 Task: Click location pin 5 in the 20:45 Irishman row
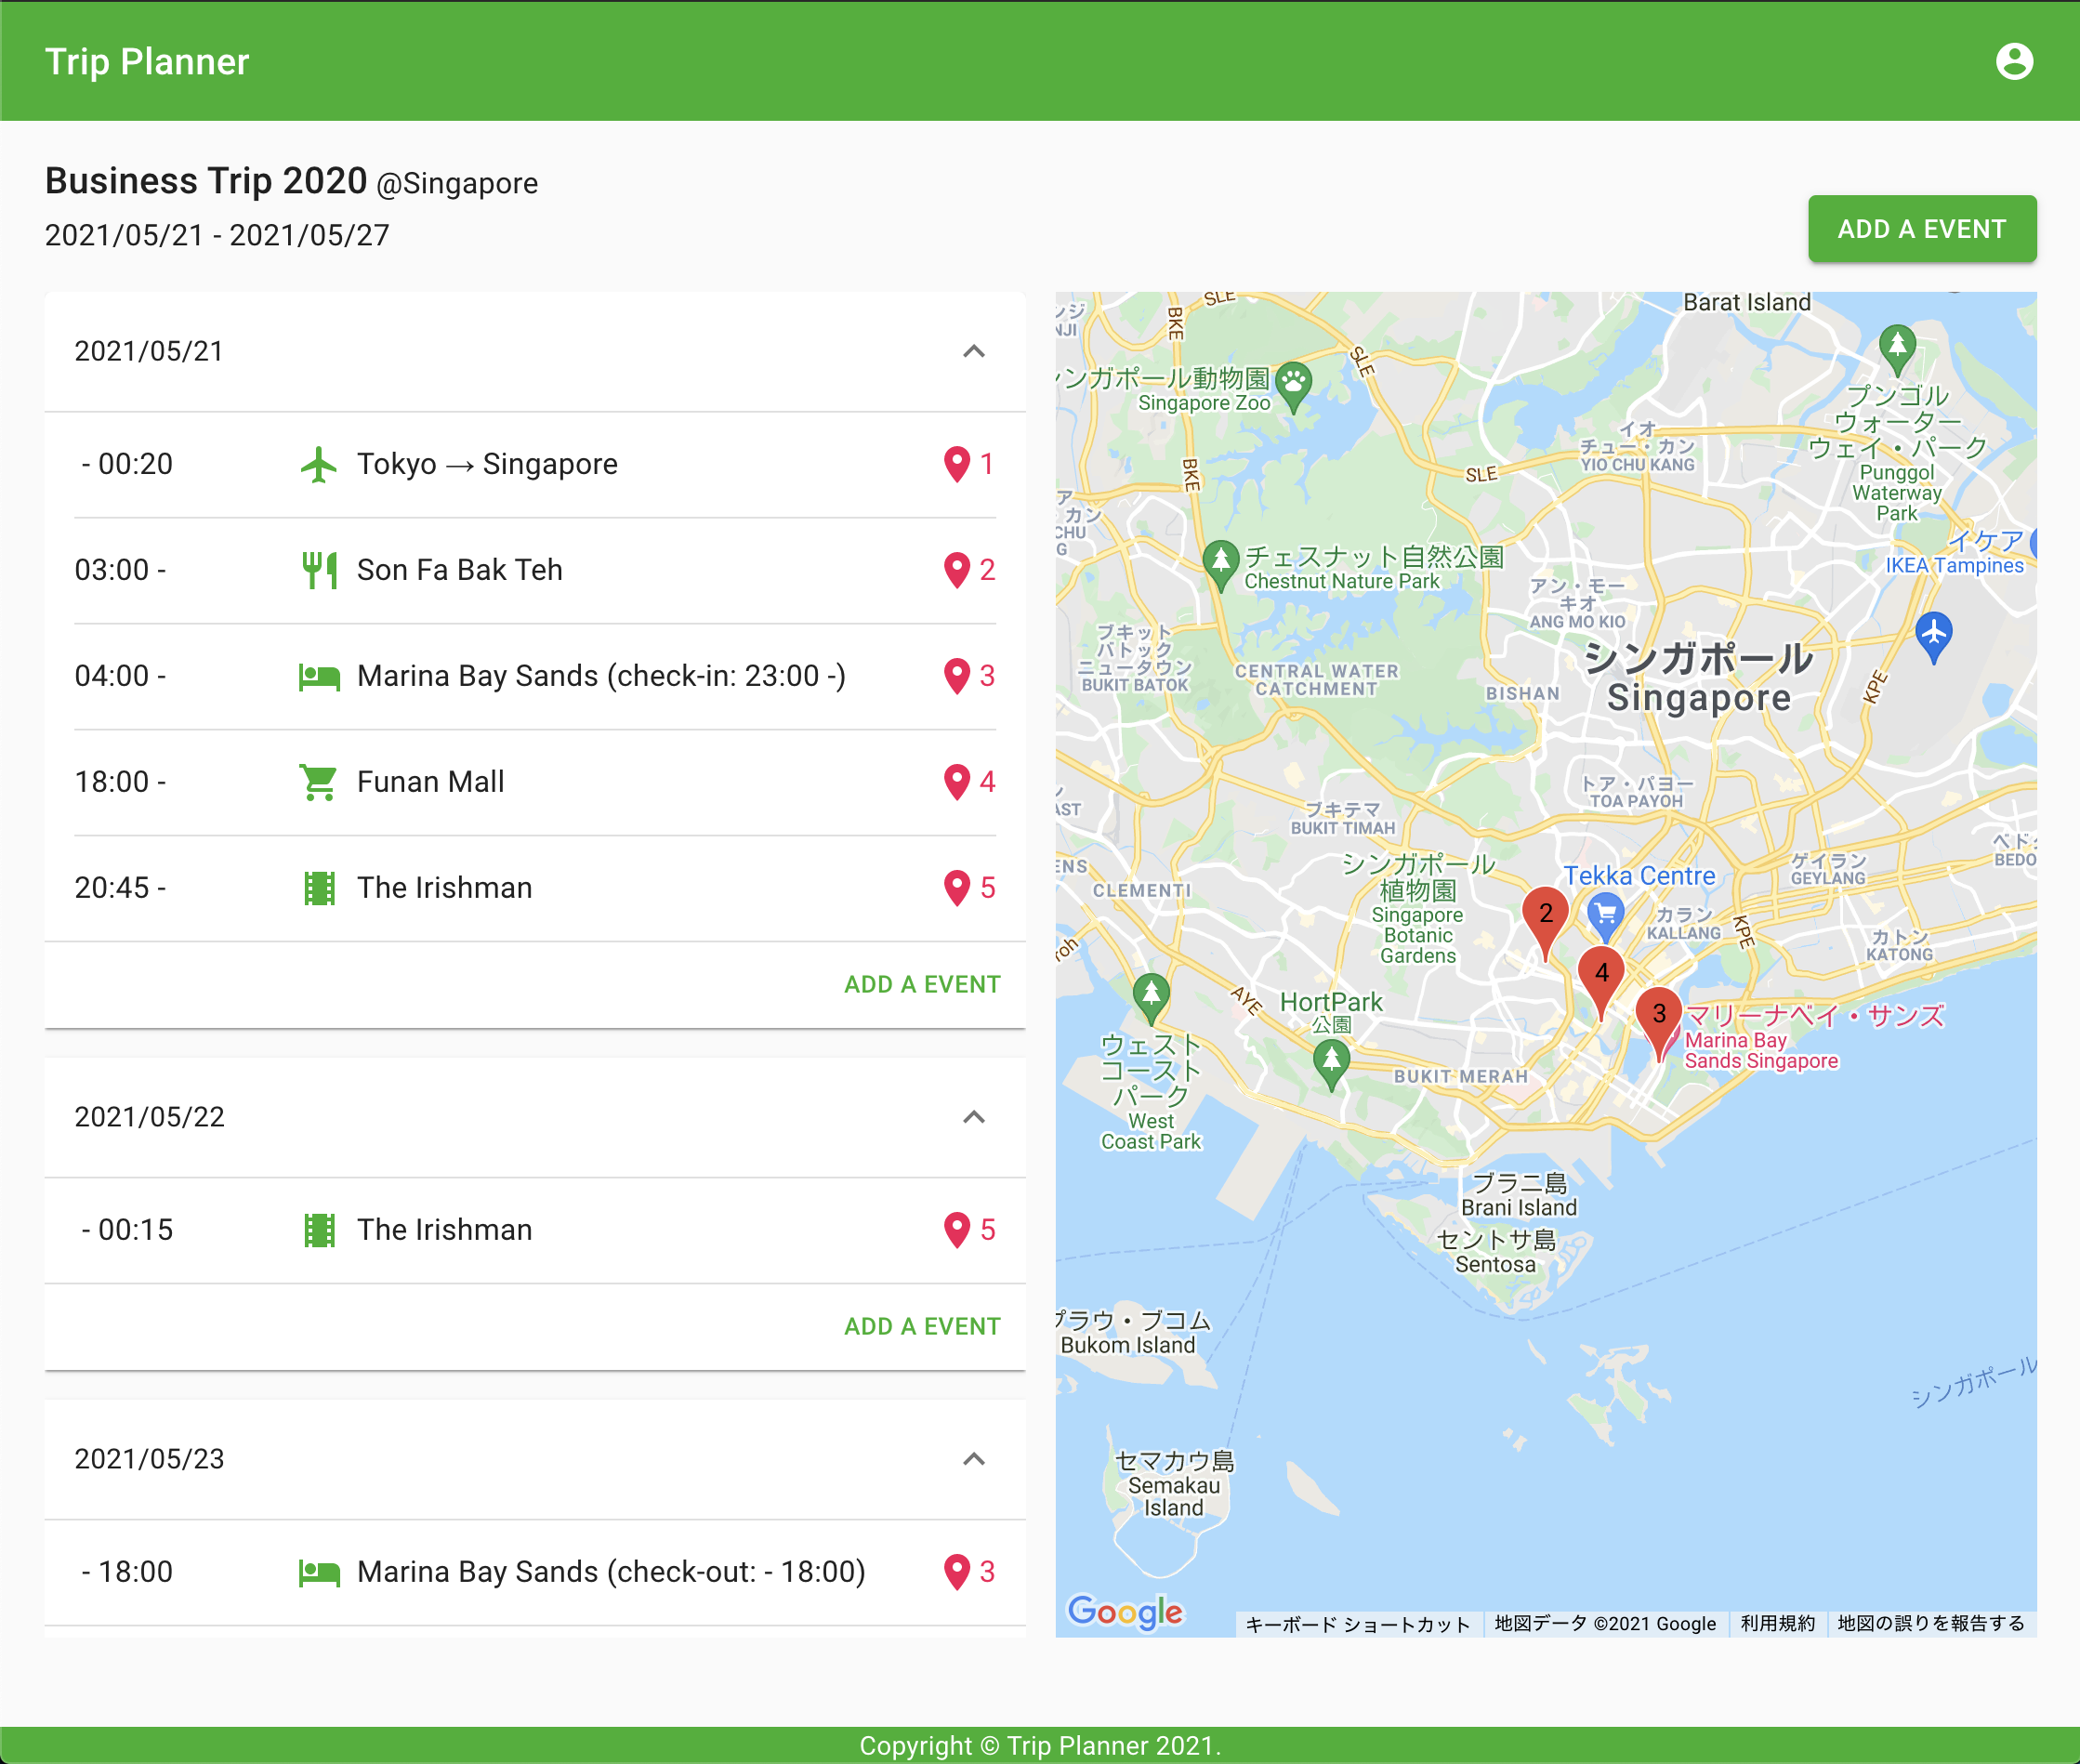click(957, 888)
